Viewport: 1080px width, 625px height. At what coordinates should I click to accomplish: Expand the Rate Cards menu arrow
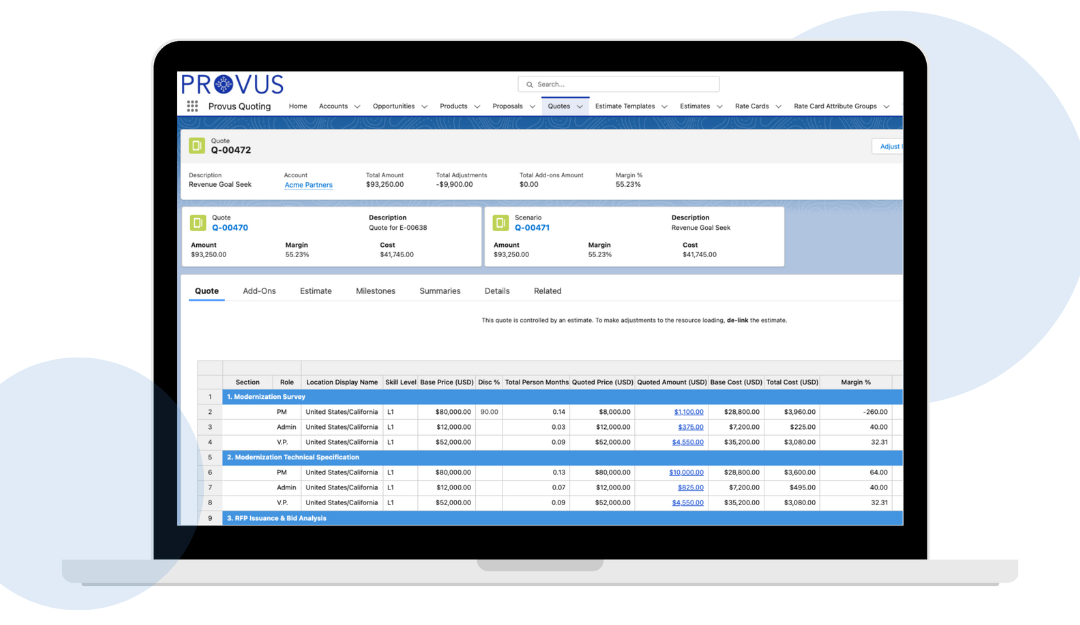point(776,105)
